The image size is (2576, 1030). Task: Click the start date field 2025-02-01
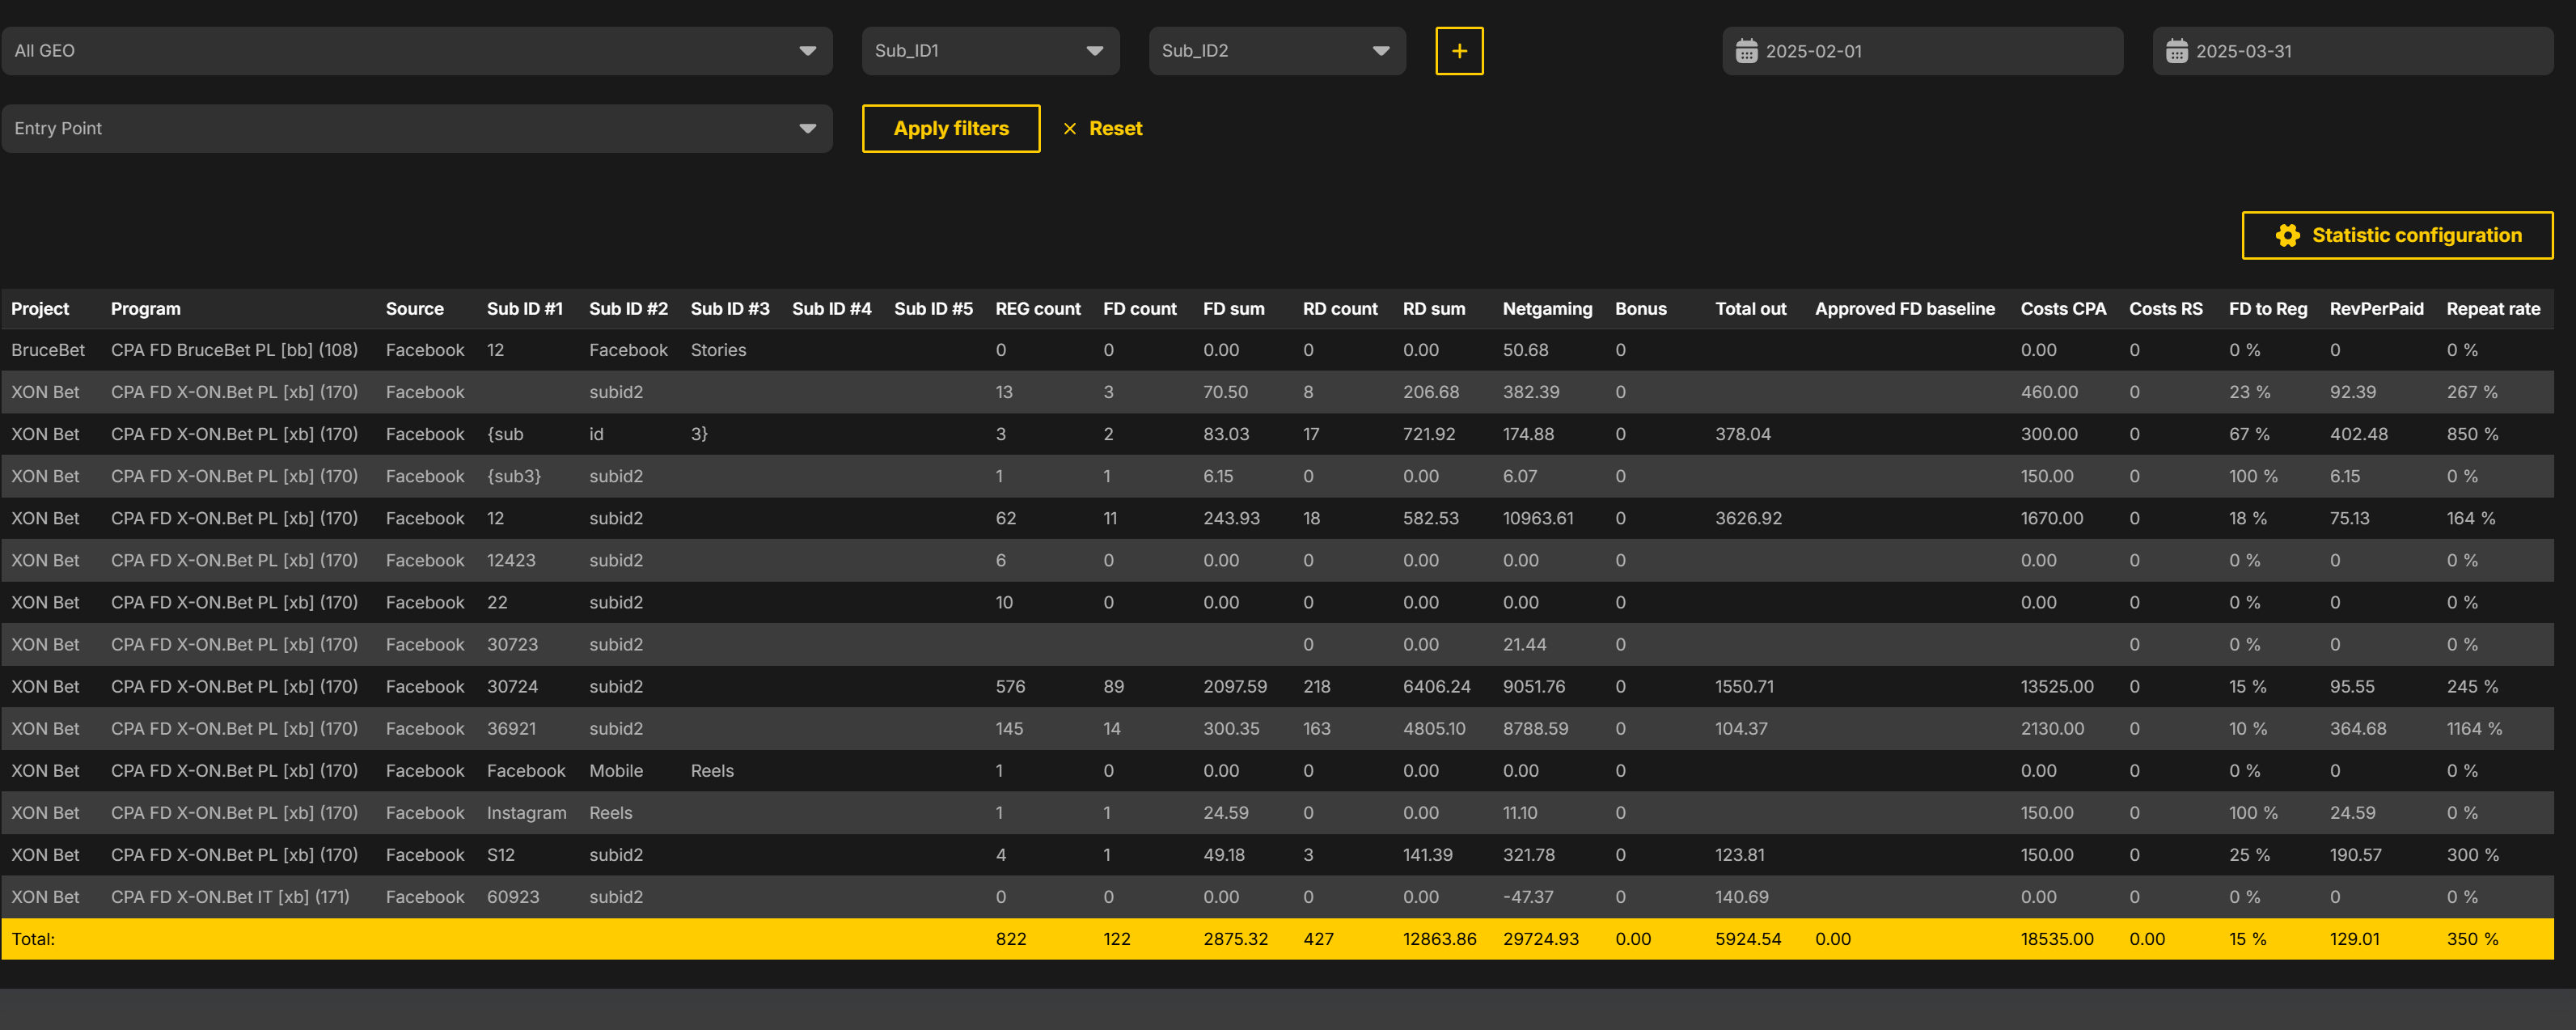1922,51
